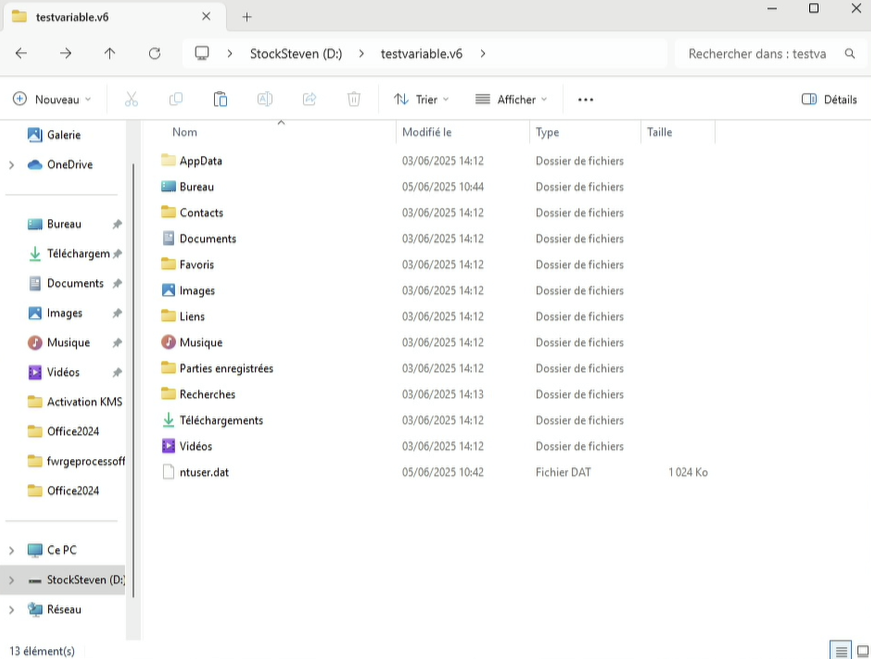
Task: Go forward with the right arrow
Action: point(66,53)
